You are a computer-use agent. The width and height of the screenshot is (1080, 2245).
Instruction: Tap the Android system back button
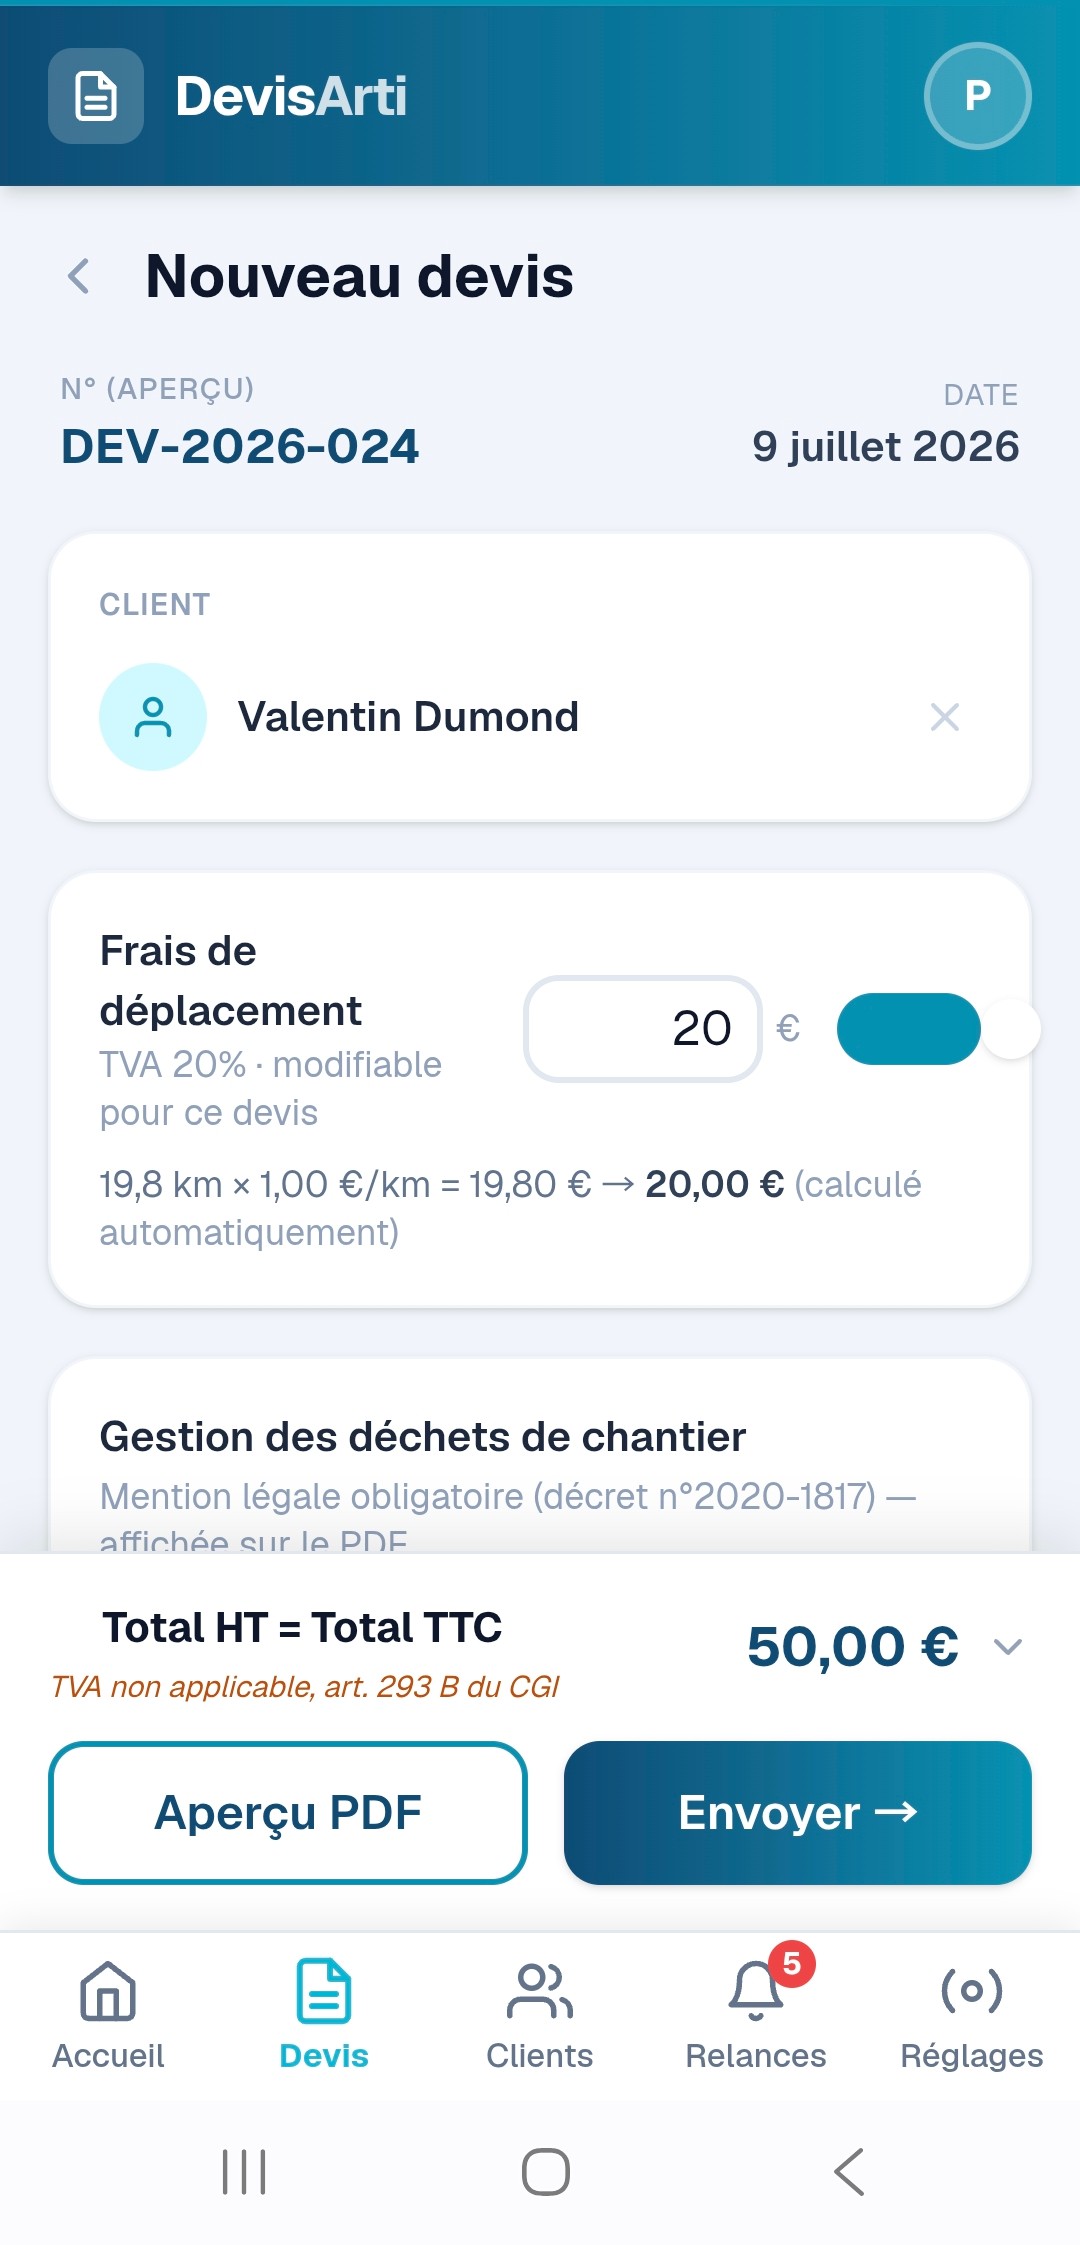[849, 2172]
